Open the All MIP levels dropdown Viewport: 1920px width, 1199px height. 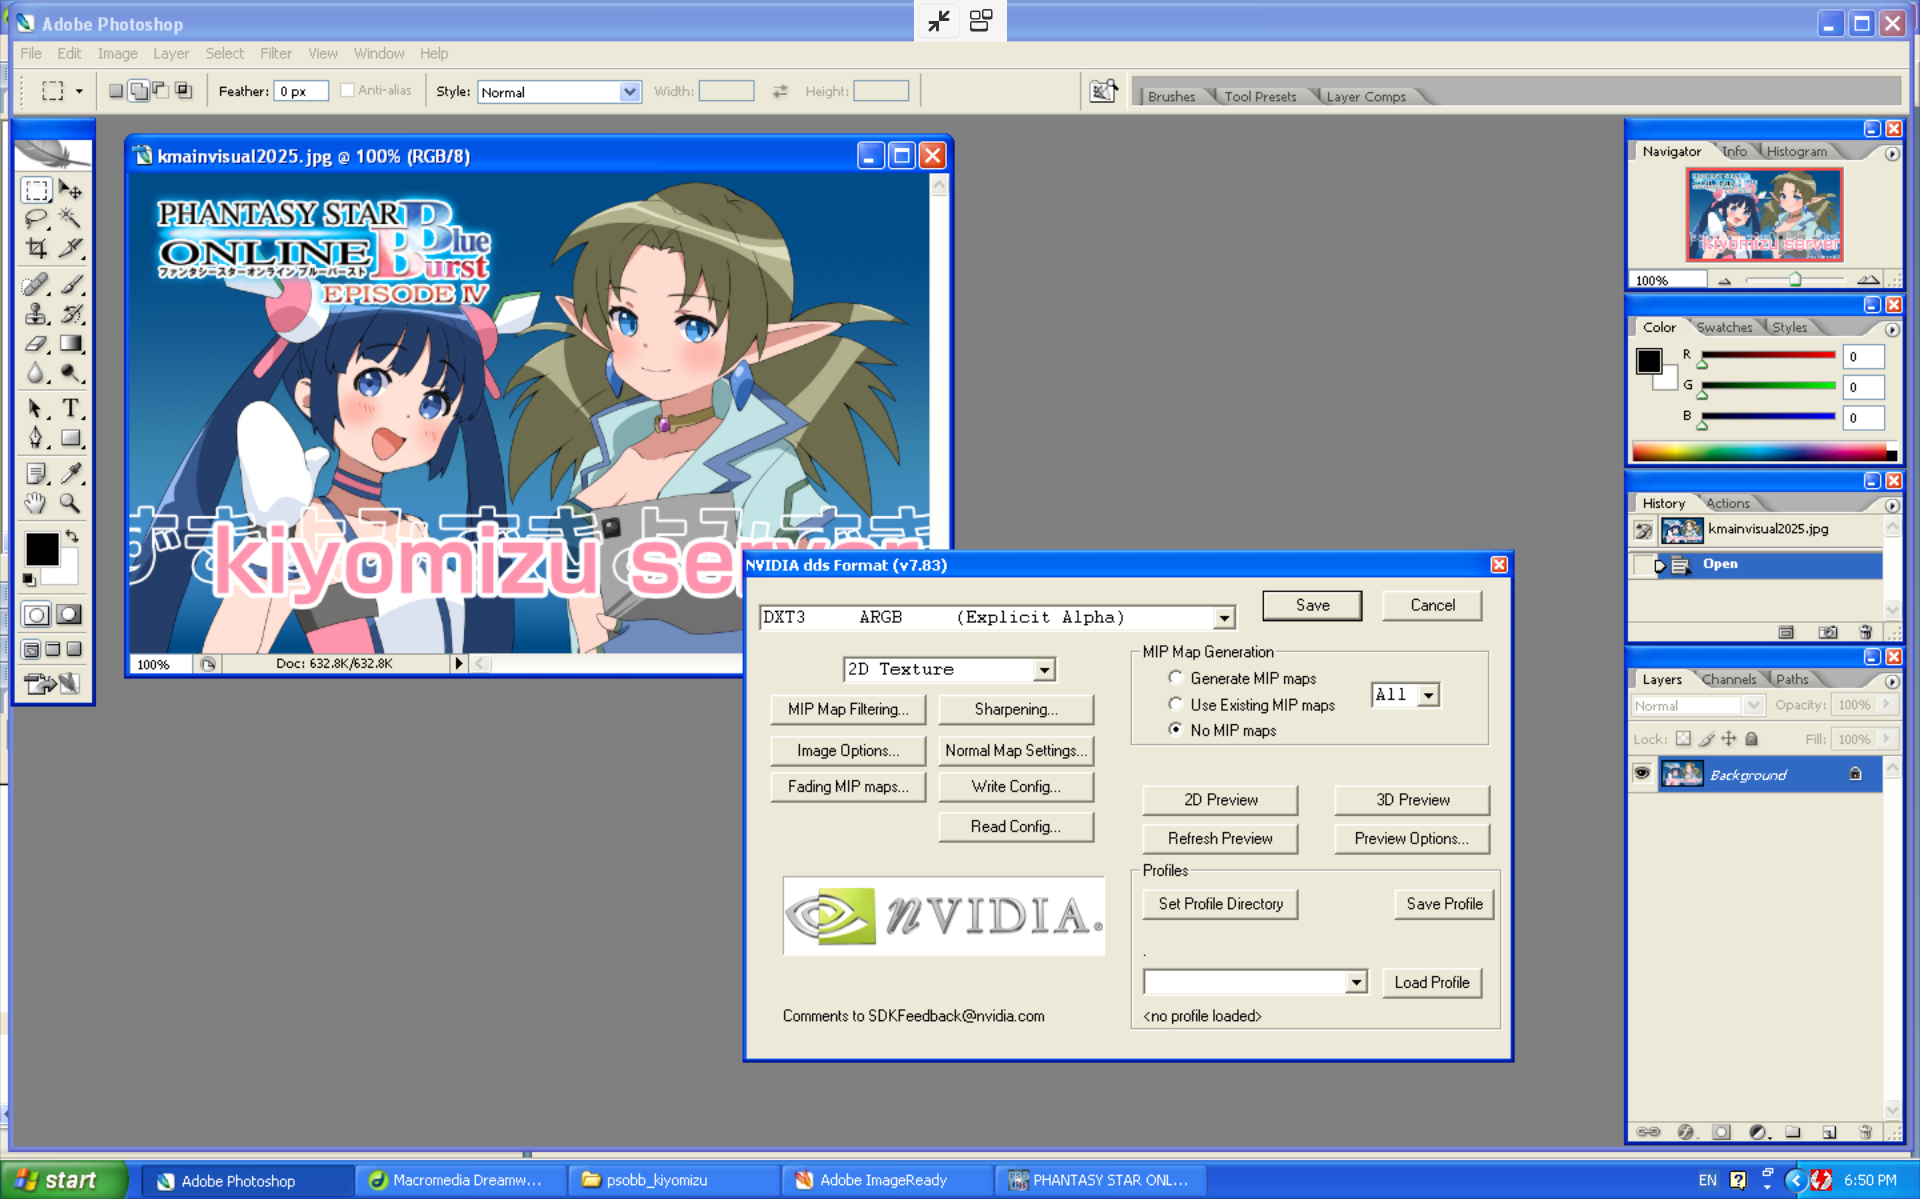point(1428,695)
